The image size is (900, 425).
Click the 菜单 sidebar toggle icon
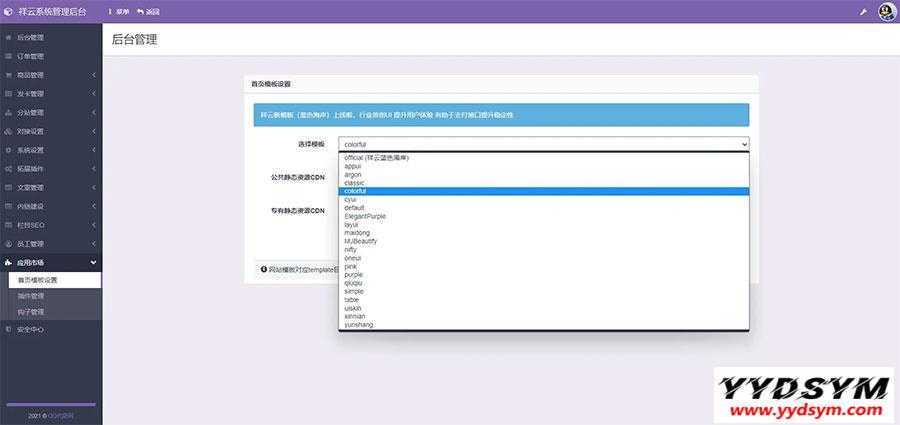click(110, 11)
